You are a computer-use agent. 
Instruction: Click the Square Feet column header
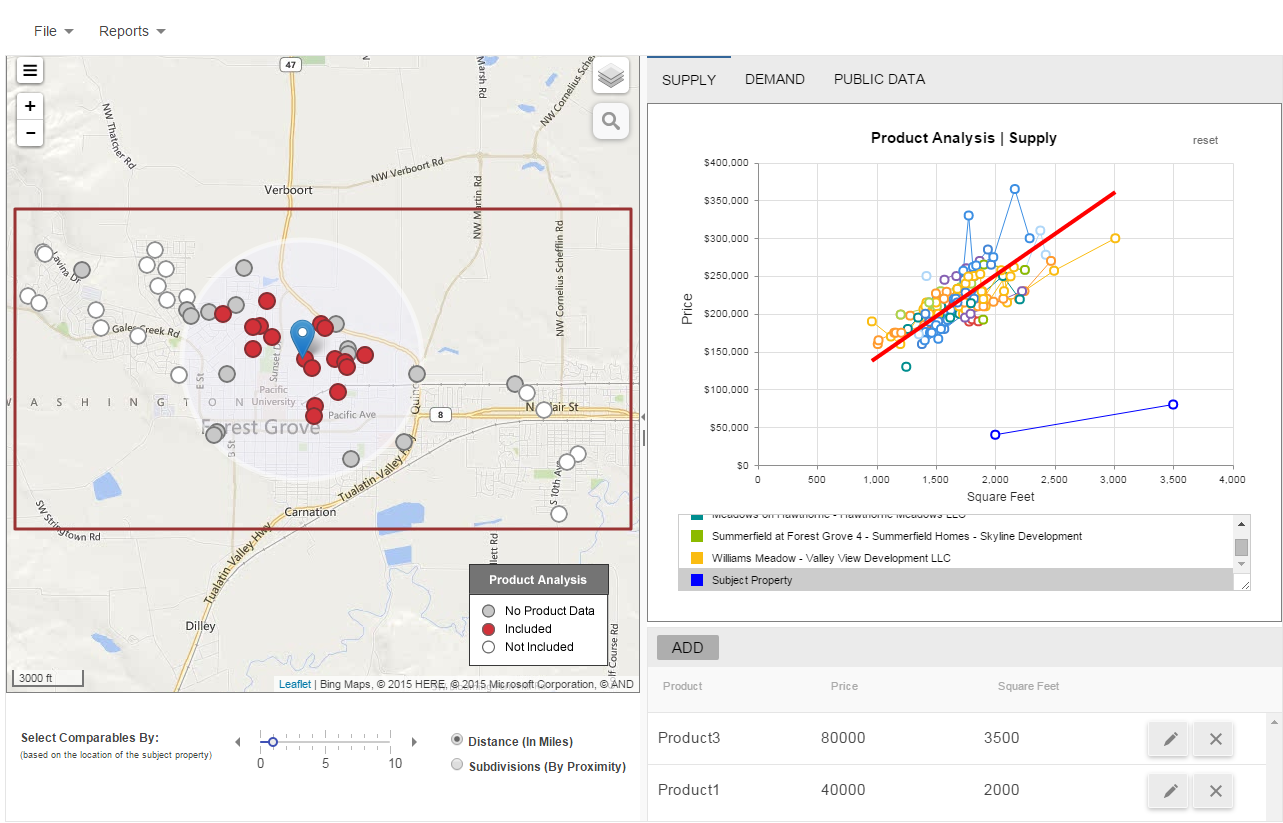pyautogui.click(x=1029, y=686)
